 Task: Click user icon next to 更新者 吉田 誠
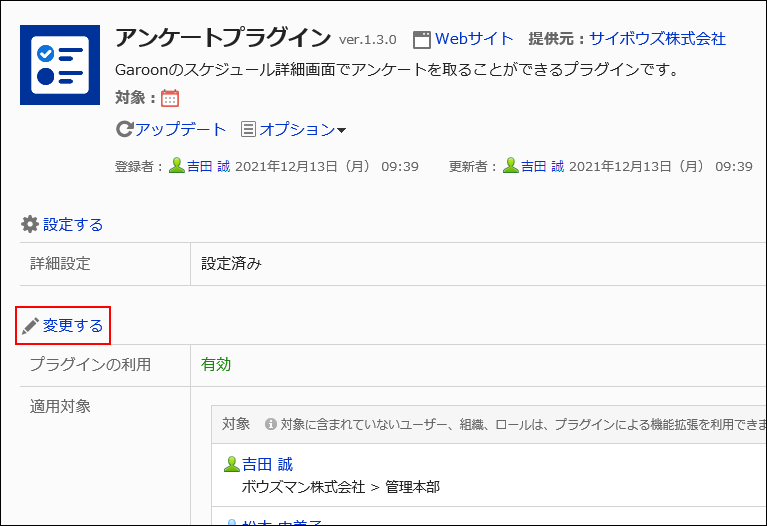click(x=511, y=165)
